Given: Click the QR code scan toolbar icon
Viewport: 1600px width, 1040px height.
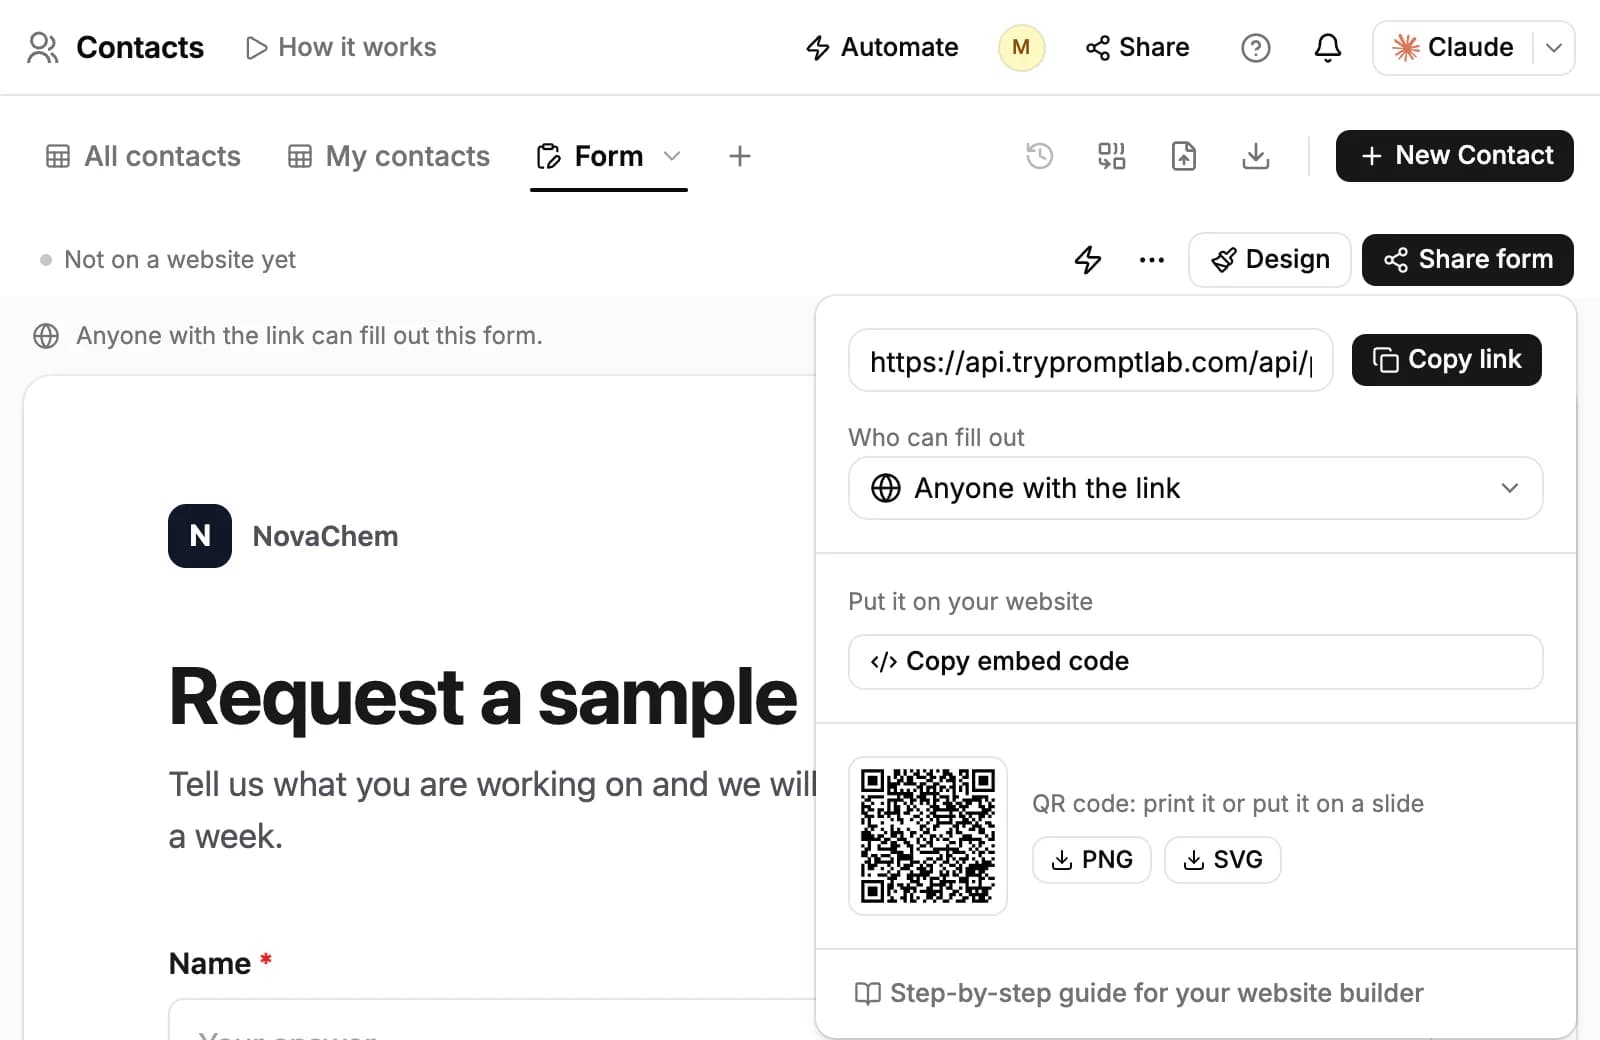Looking at the screenshot, I should [1112, 156].
